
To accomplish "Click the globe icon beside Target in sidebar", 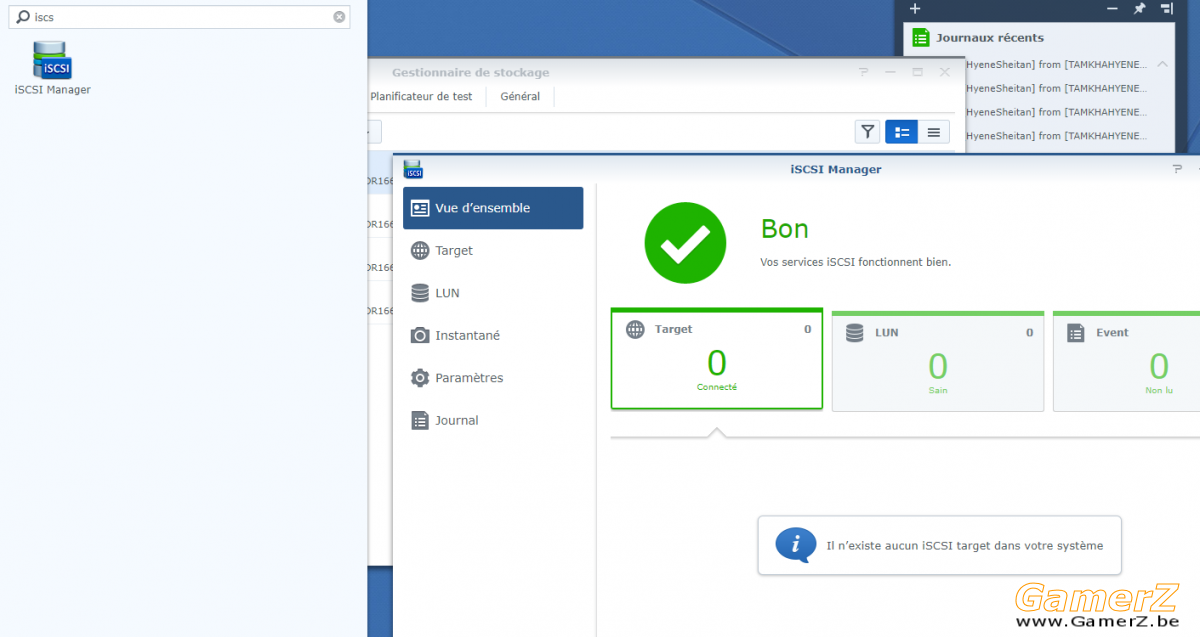I will (x=420, y=251).
